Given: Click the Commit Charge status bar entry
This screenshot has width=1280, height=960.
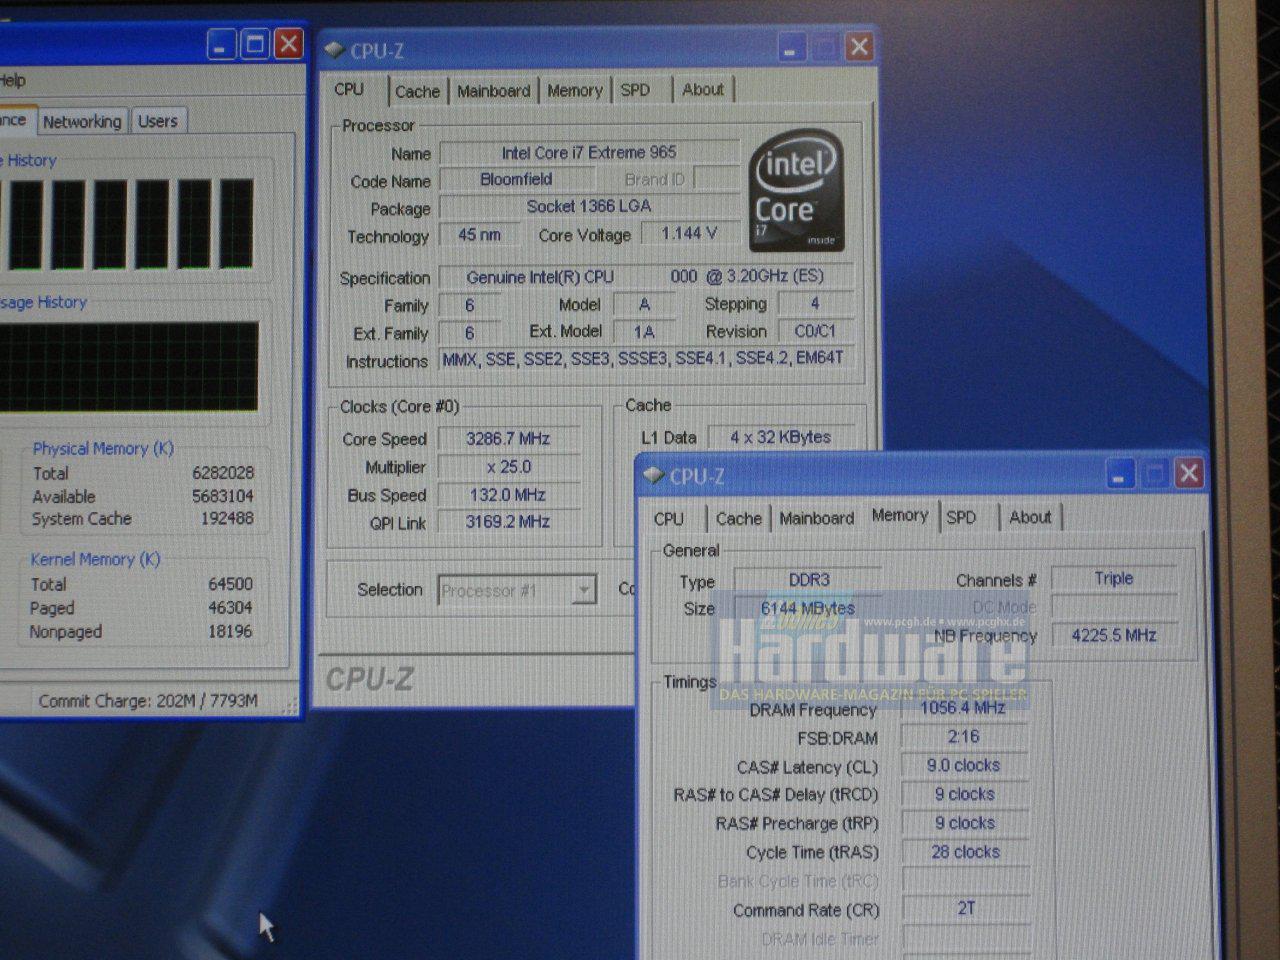Looking at the screenshot, I should point(148,701).
